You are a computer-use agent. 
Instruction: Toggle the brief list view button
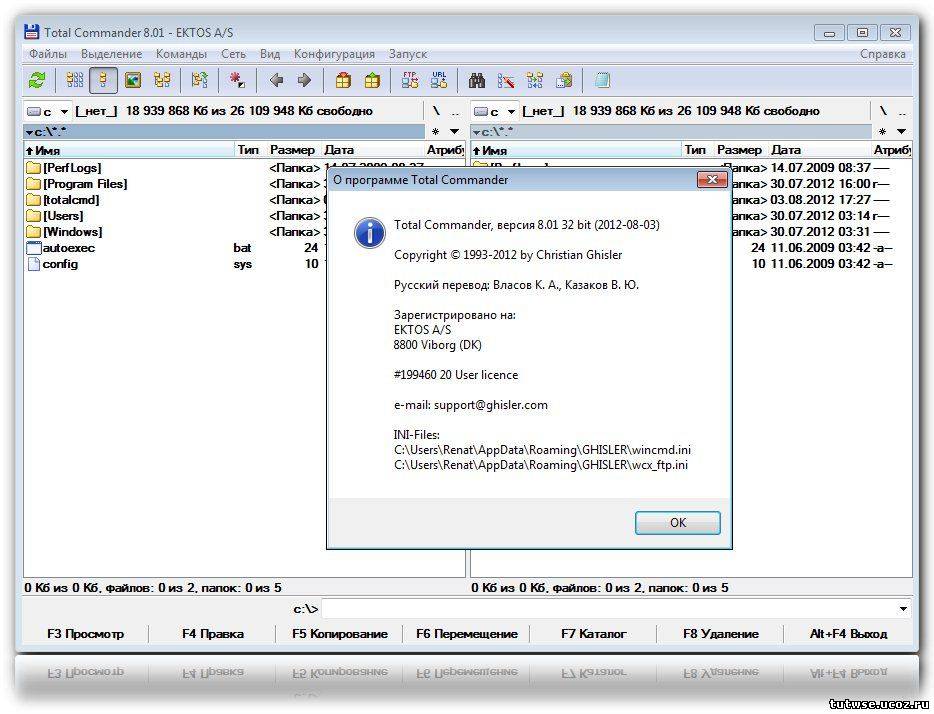(75, 81)
